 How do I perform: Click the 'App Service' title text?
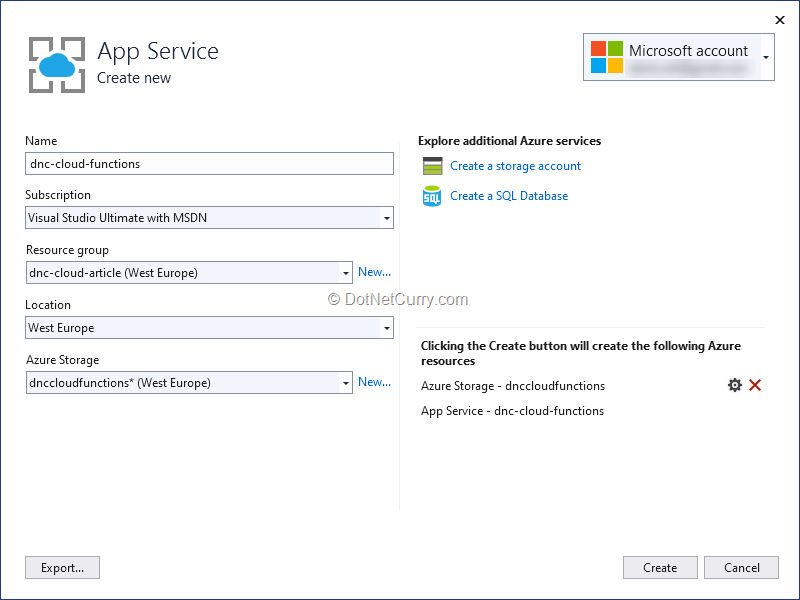coord(158,51)
